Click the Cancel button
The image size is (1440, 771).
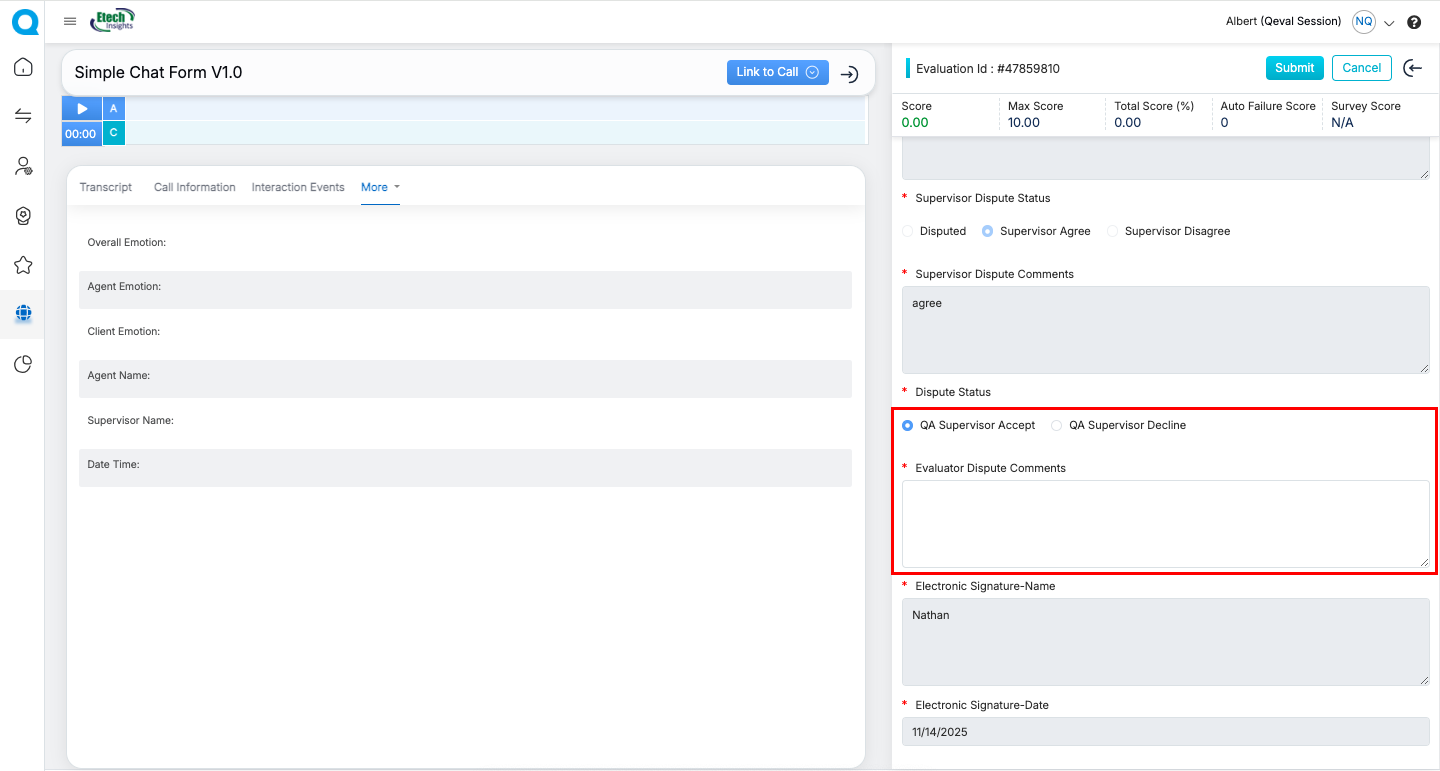tap(1361, 68)
